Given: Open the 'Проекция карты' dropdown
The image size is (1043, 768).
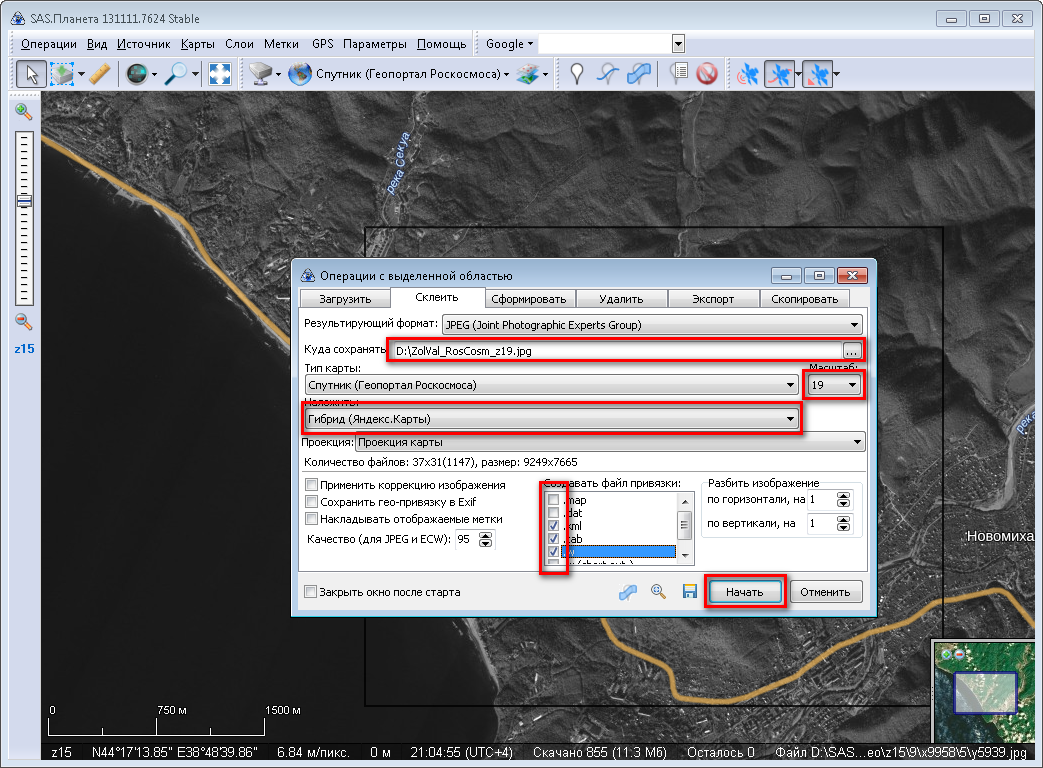Looking at the screenshot, I should tap(610, 442).
